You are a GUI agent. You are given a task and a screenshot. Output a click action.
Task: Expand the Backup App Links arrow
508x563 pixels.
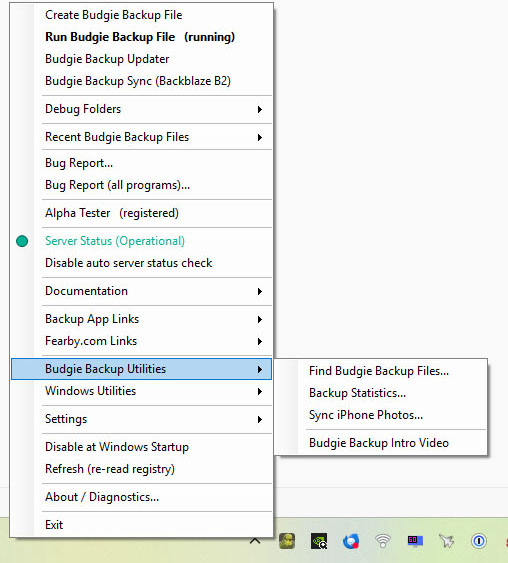pyautogui.click(x=260, y=320)
